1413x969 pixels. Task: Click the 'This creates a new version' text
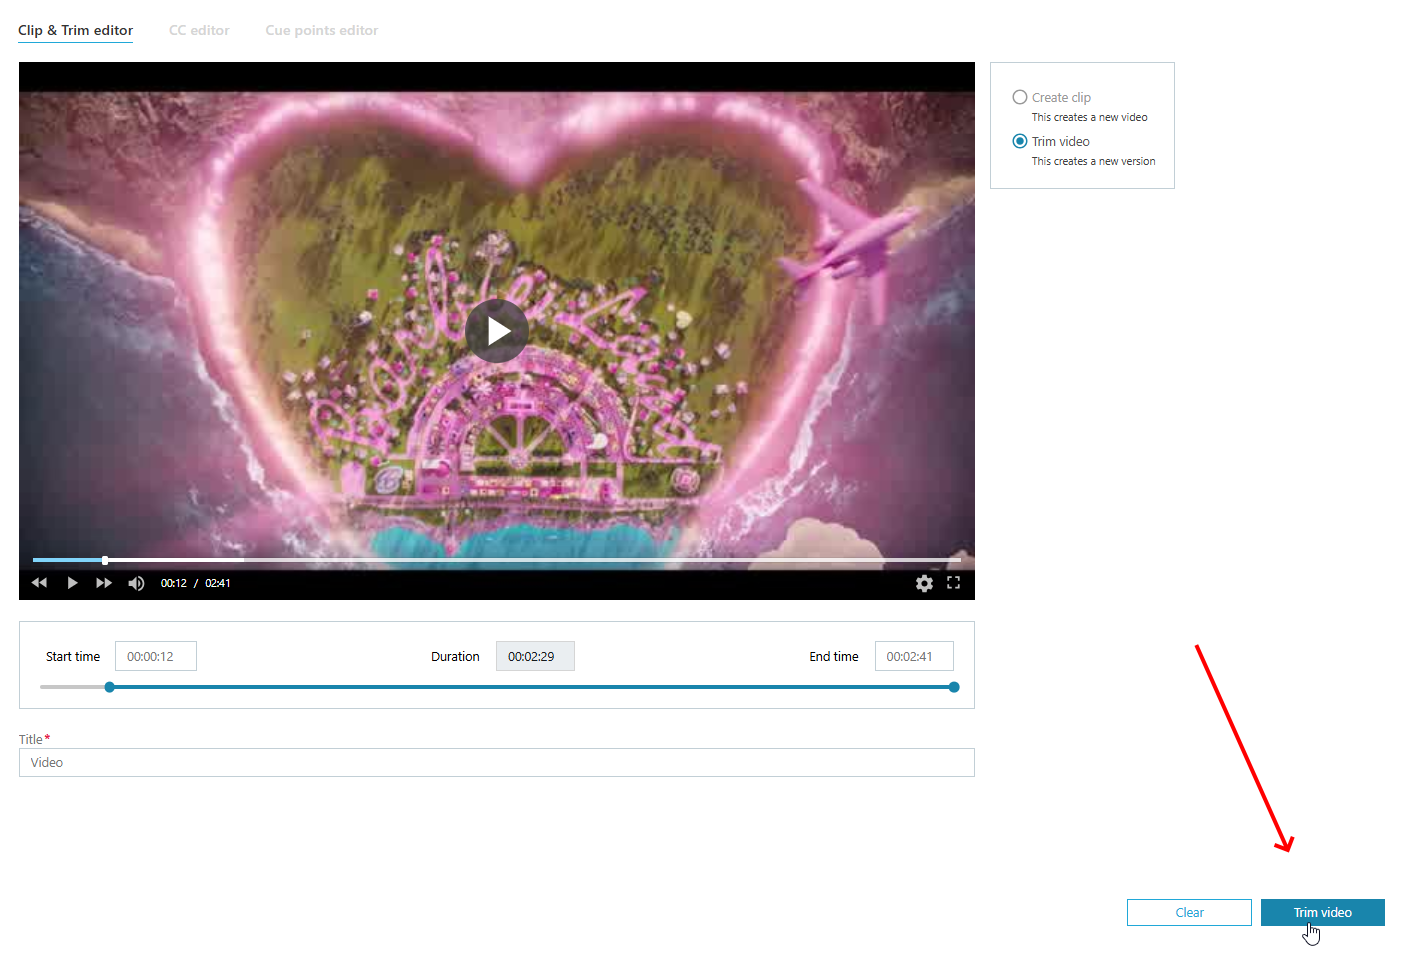[1094, 161]
